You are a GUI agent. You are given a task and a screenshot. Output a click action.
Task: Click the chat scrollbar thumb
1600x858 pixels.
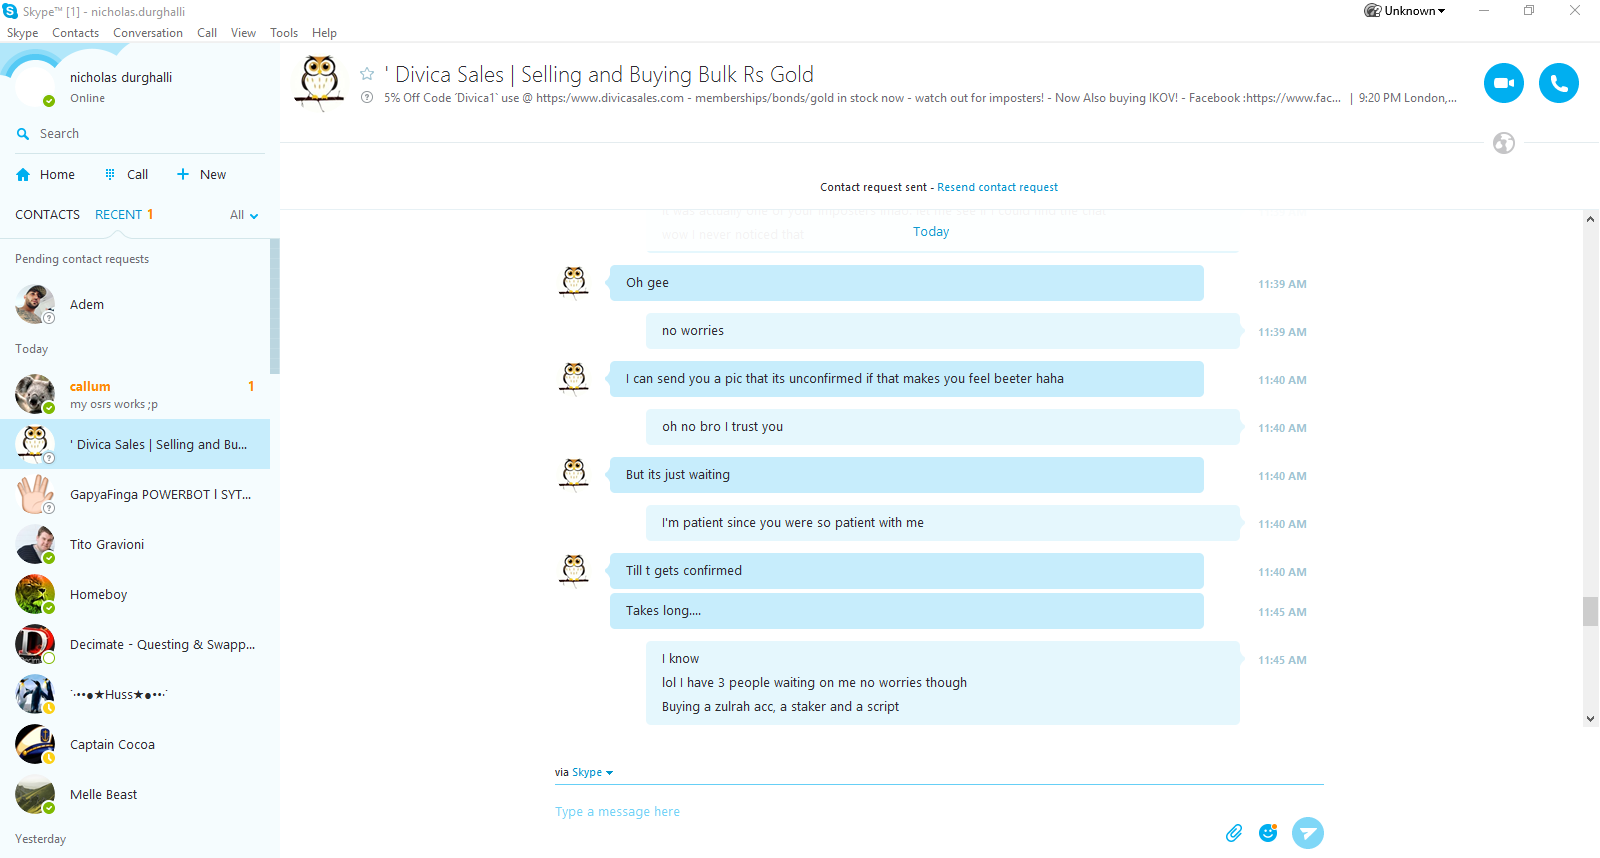click(1590, 611)
